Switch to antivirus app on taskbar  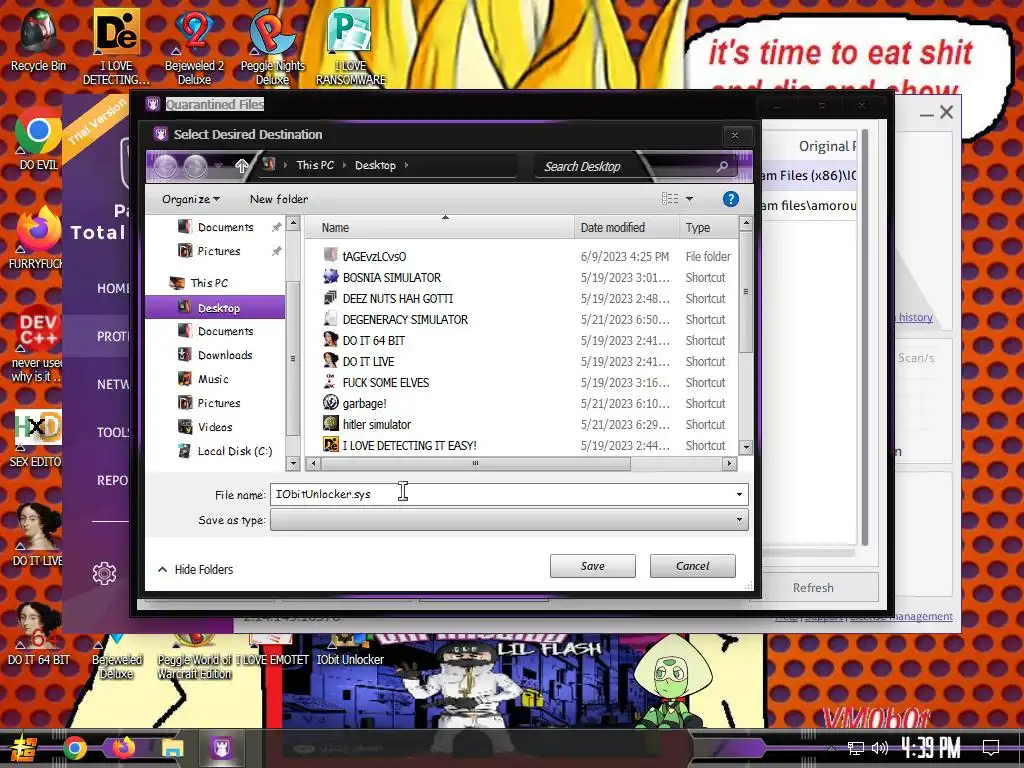point(221,748)
